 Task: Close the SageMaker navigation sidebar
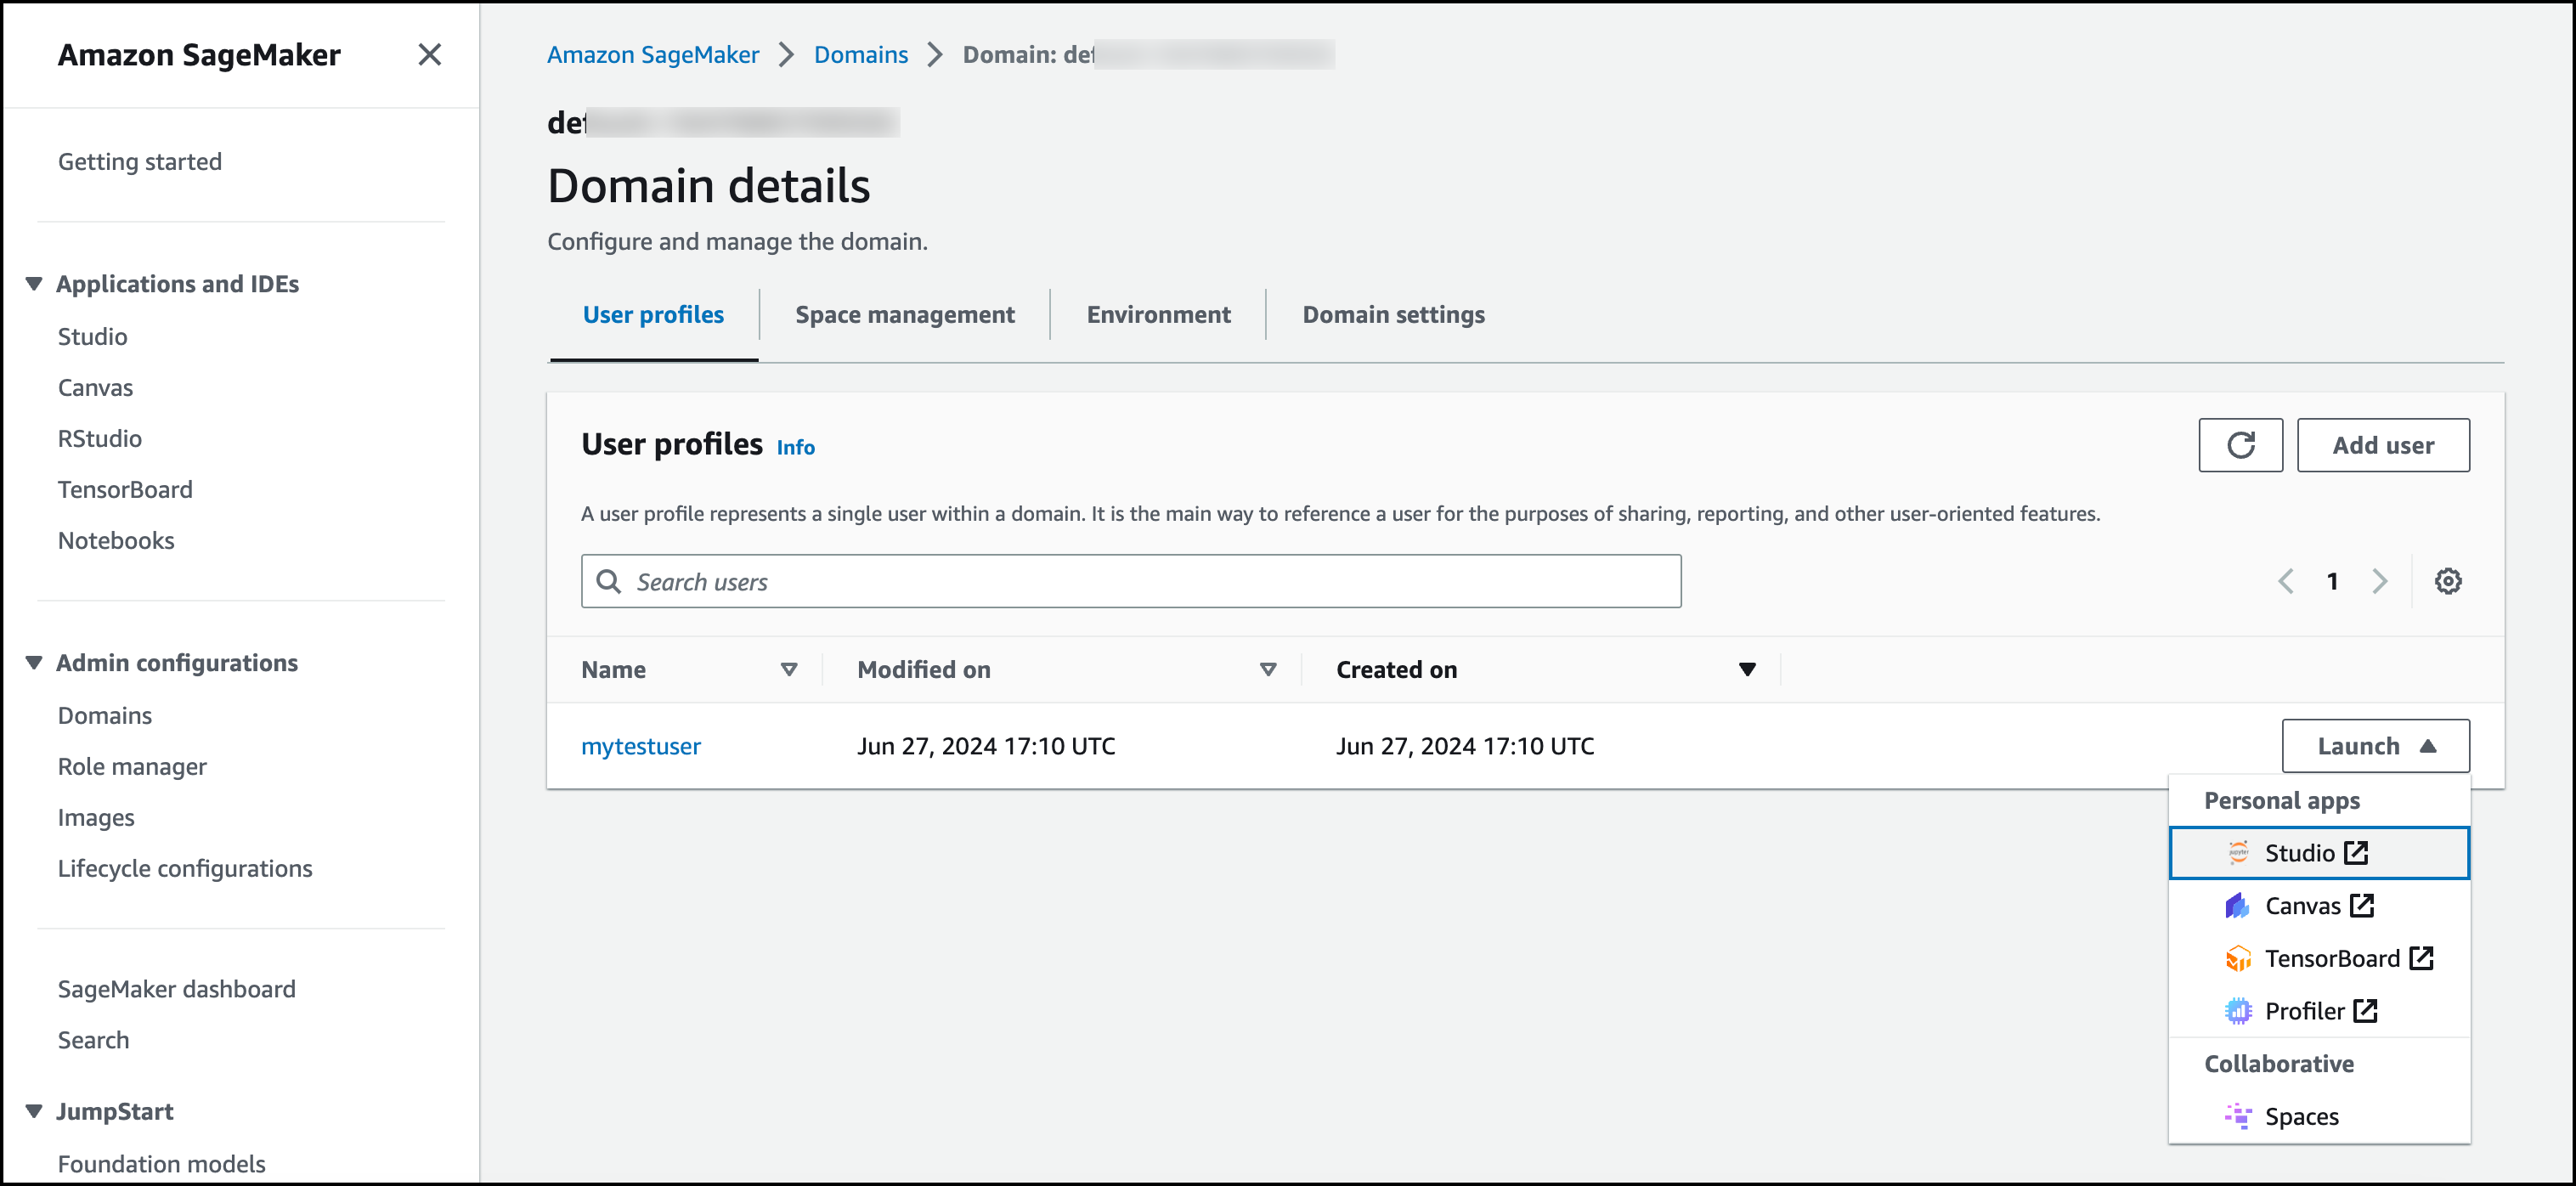429,54
